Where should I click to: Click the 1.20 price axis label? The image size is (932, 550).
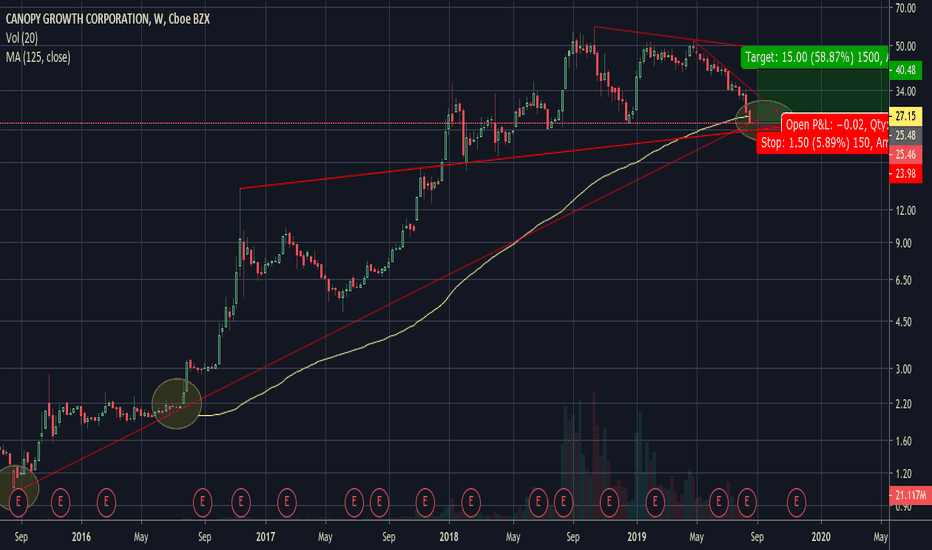(903, 473)
